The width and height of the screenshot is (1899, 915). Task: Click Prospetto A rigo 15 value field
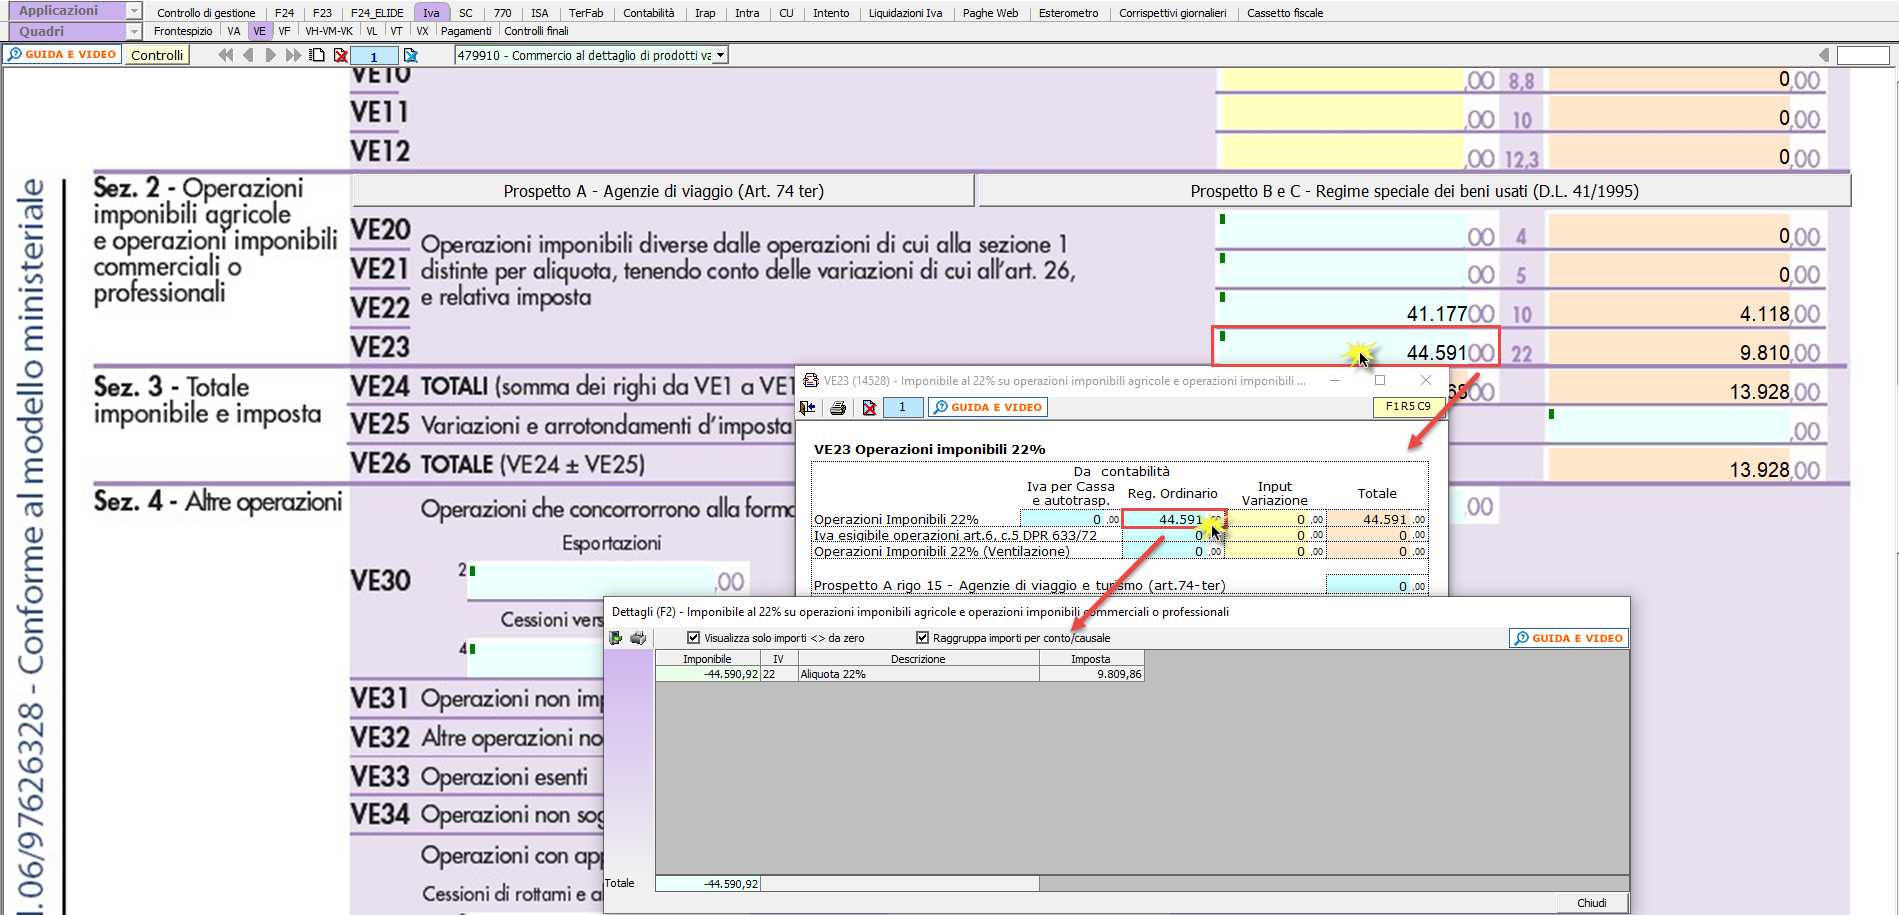pos(1377,585)
